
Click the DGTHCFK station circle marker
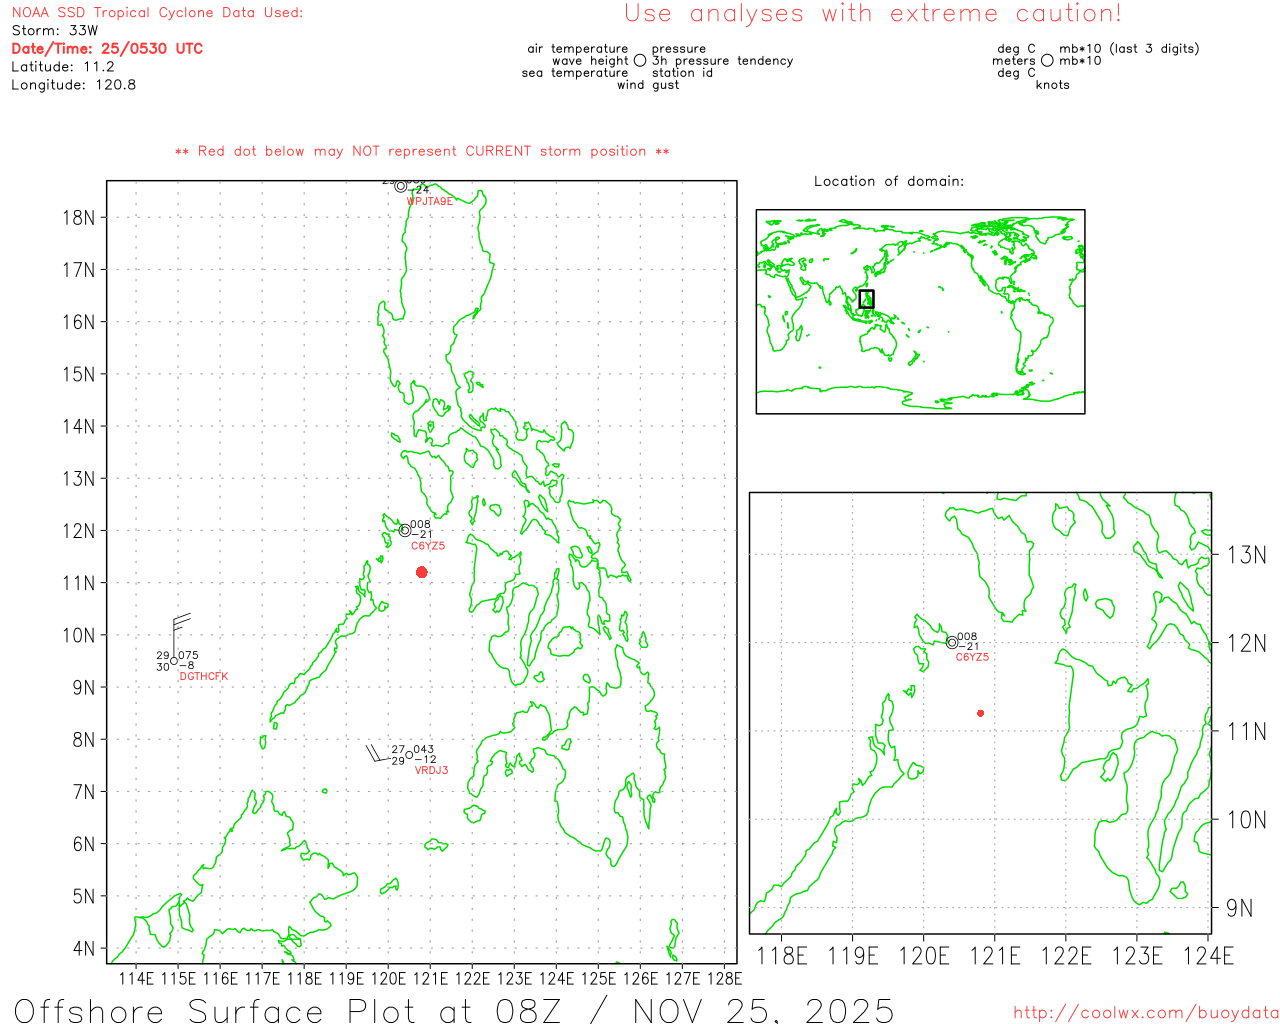pyautogui.click(x=174, y=661)
